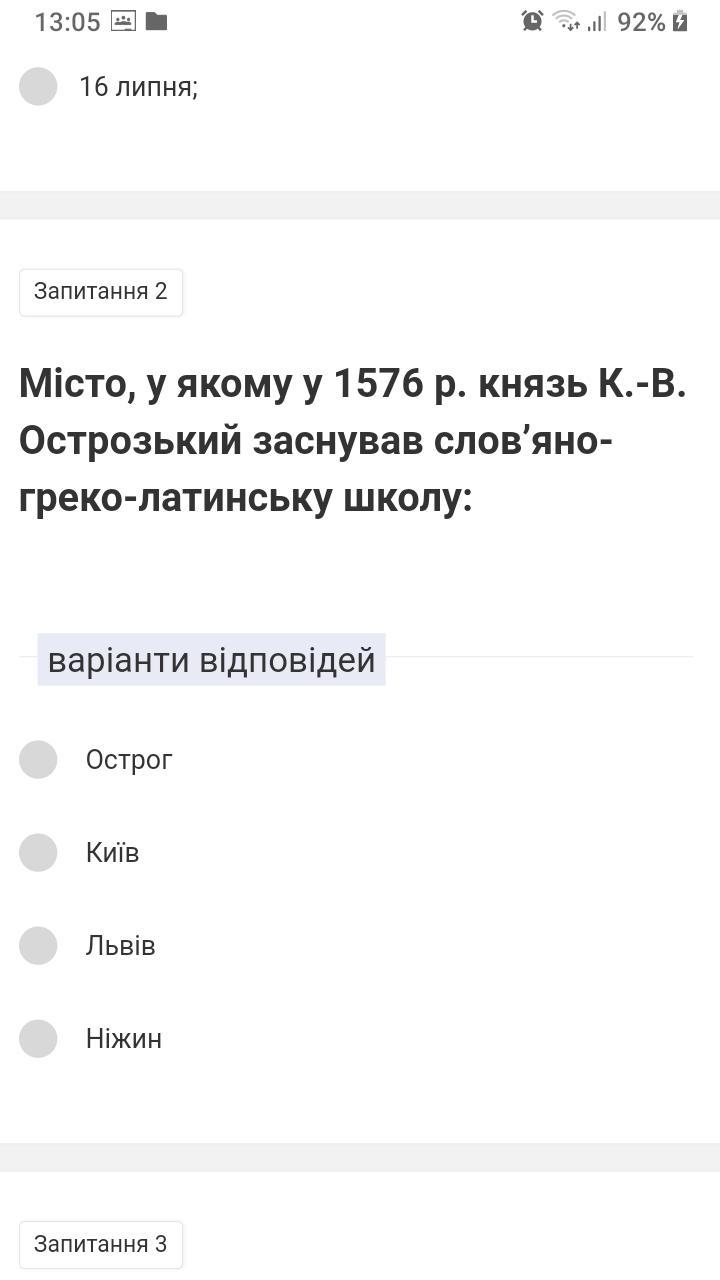720x1280 pixels.
Task: Tap the Wi-Fi signal status icon
Action: pos(566,21)
